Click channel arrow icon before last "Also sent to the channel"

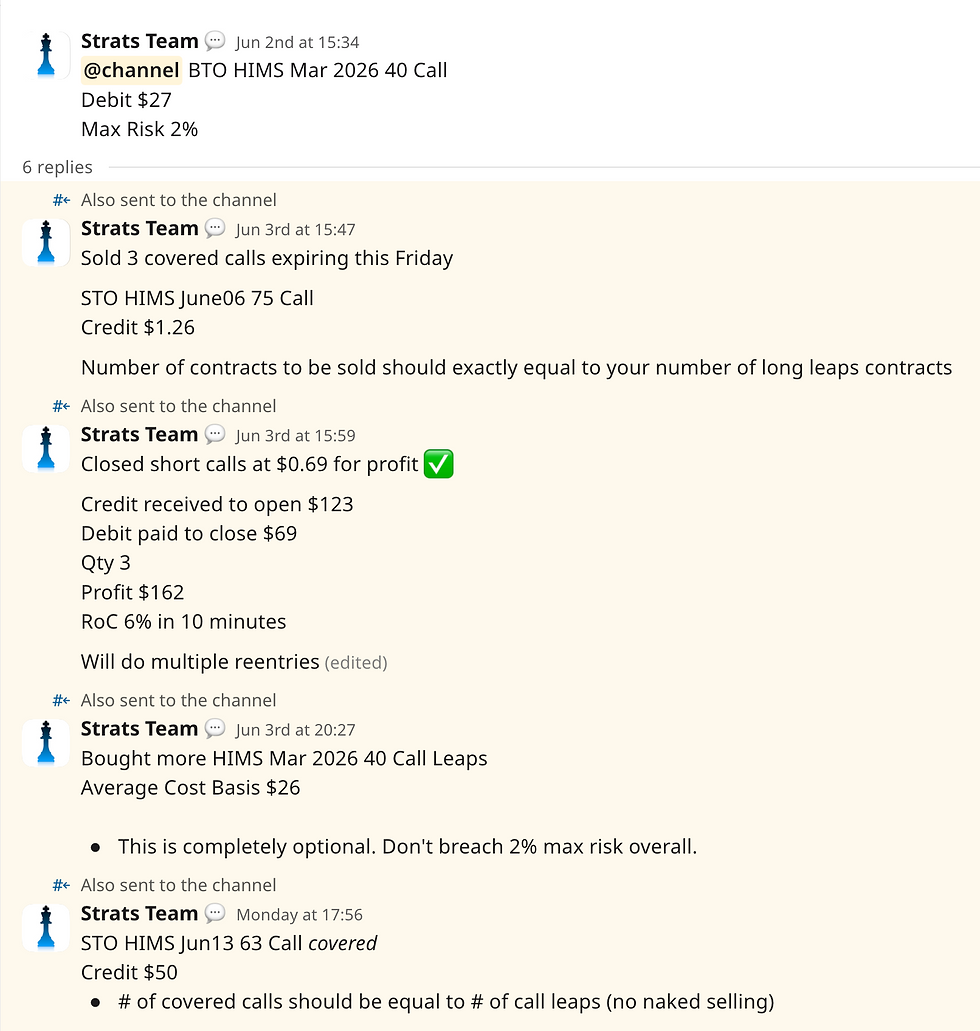tap(60, 885)
